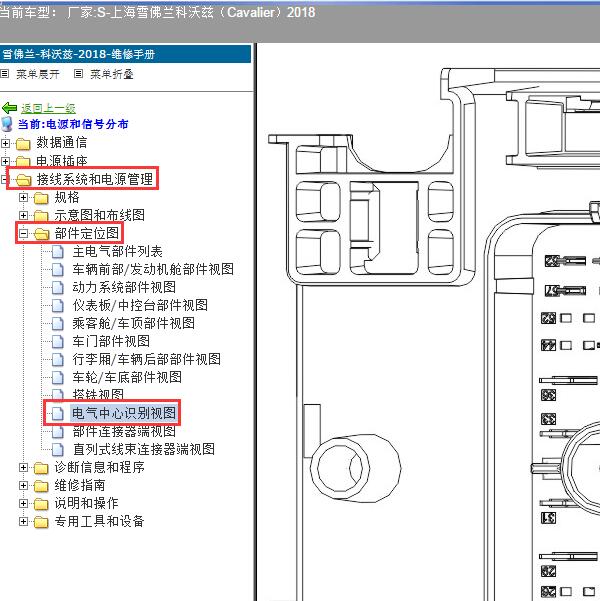Open 主电气部件列表 page
This screenshot has height=601, width=600.
click(117, 251)
